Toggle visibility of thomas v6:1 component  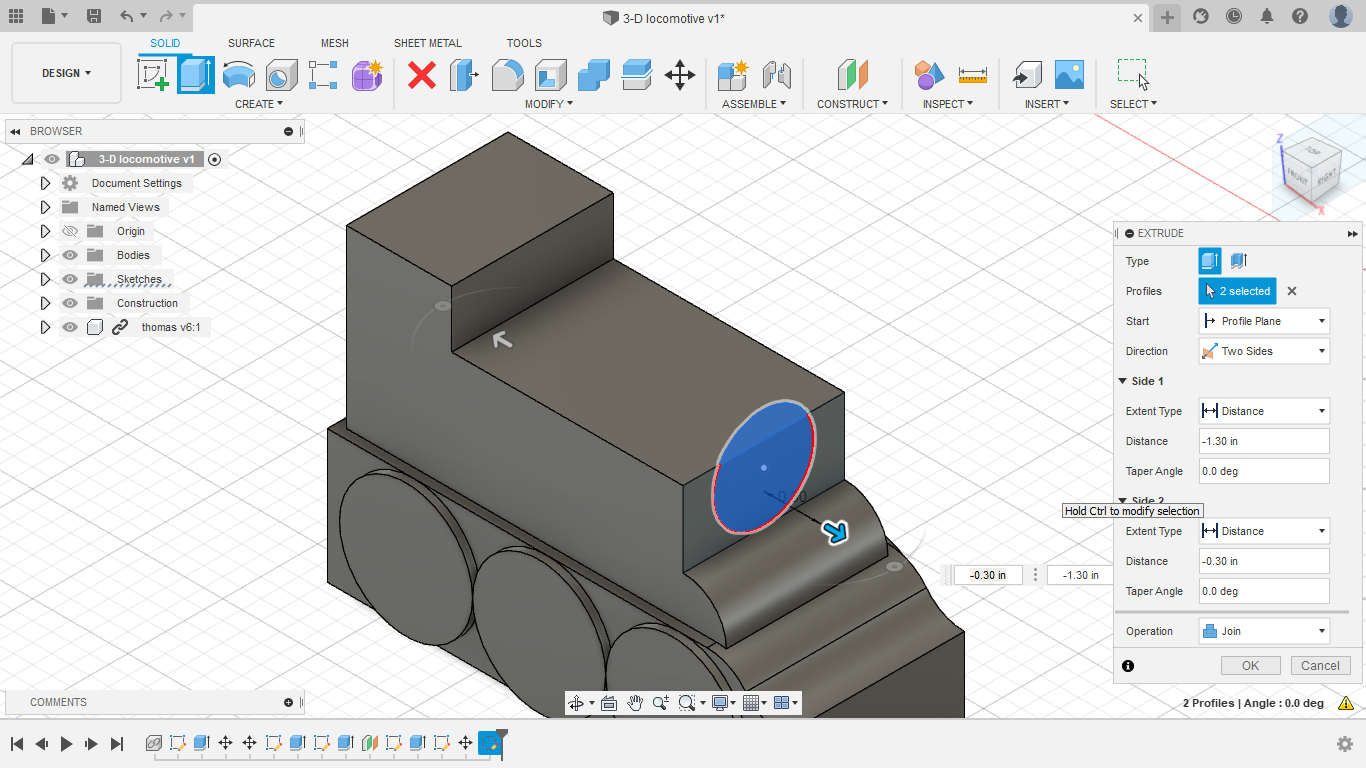coord(70,327)
